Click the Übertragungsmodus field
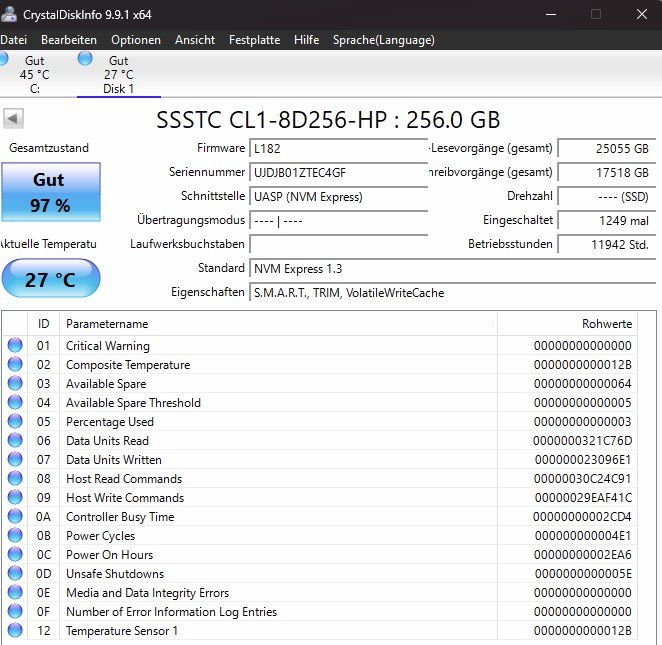662x645 pixels. (339, 221)
